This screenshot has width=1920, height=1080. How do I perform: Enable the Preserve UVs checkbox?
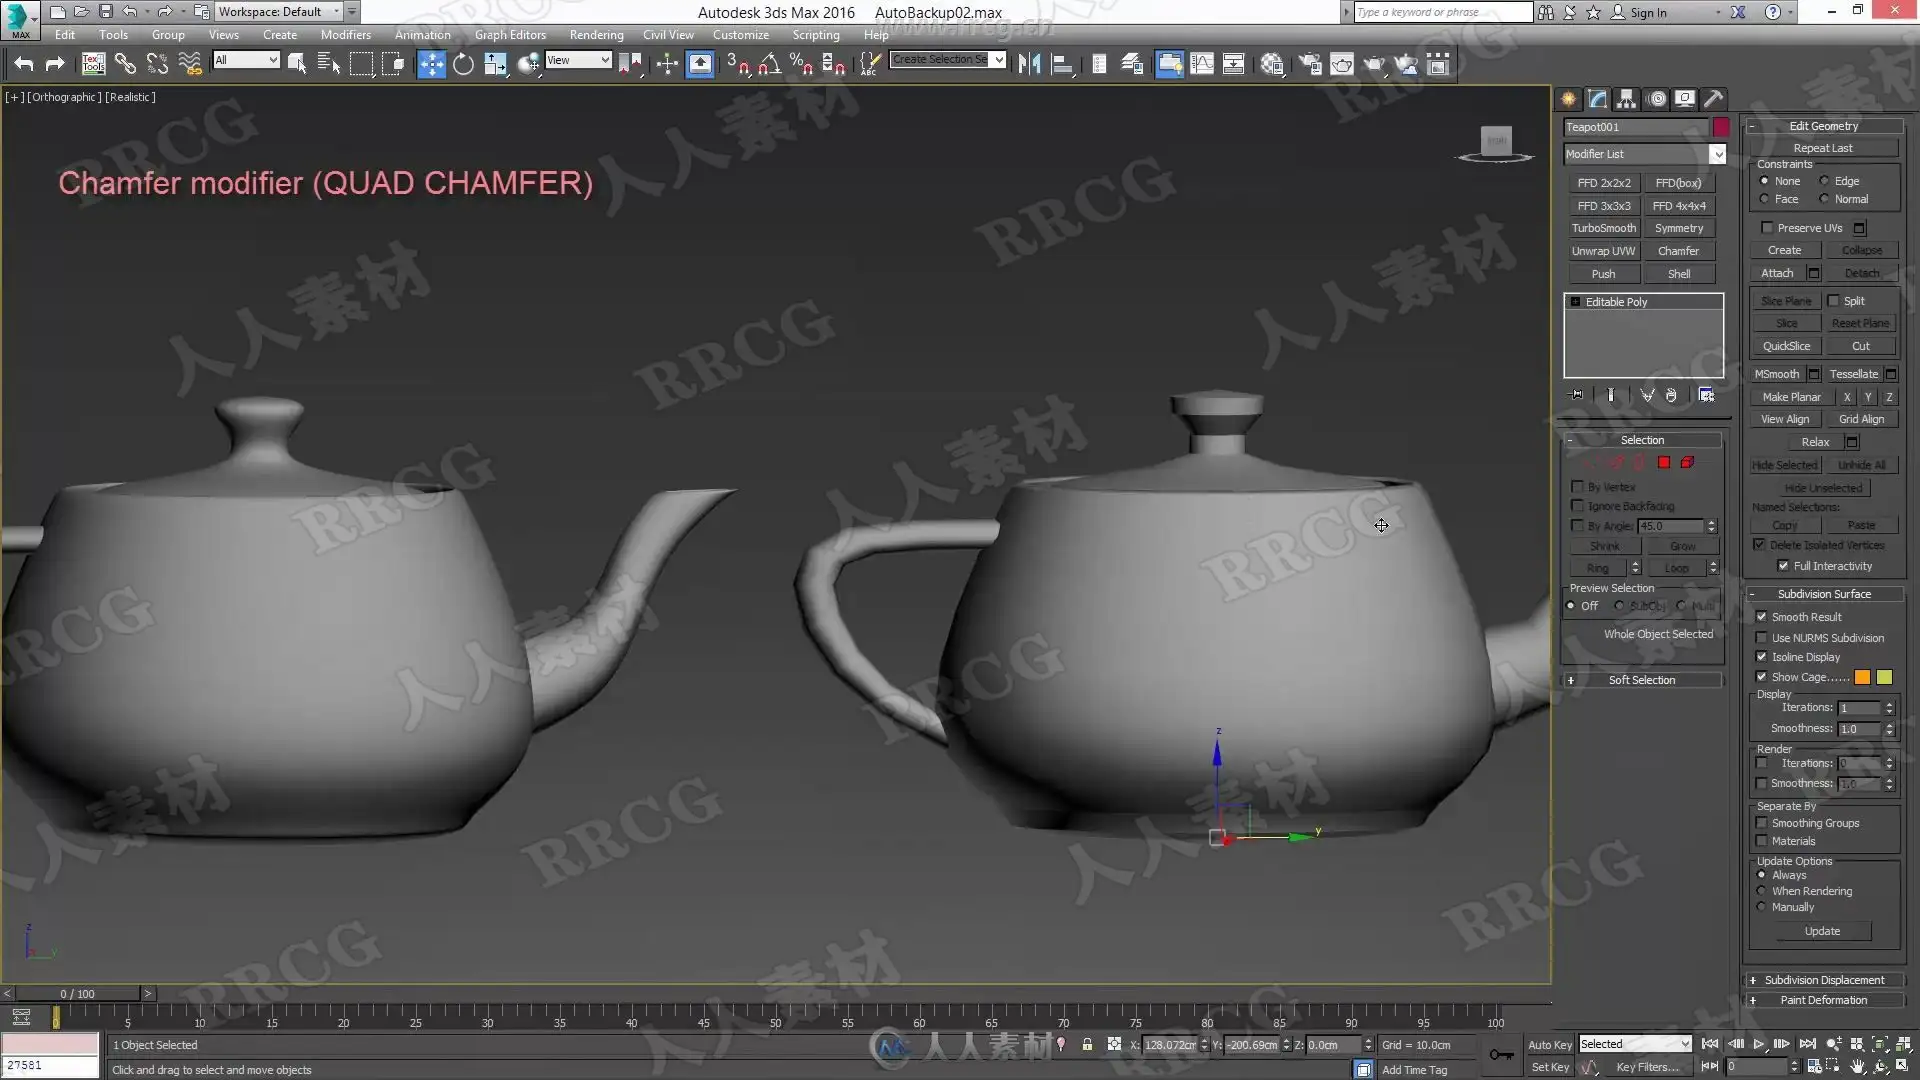[1767, 228]
